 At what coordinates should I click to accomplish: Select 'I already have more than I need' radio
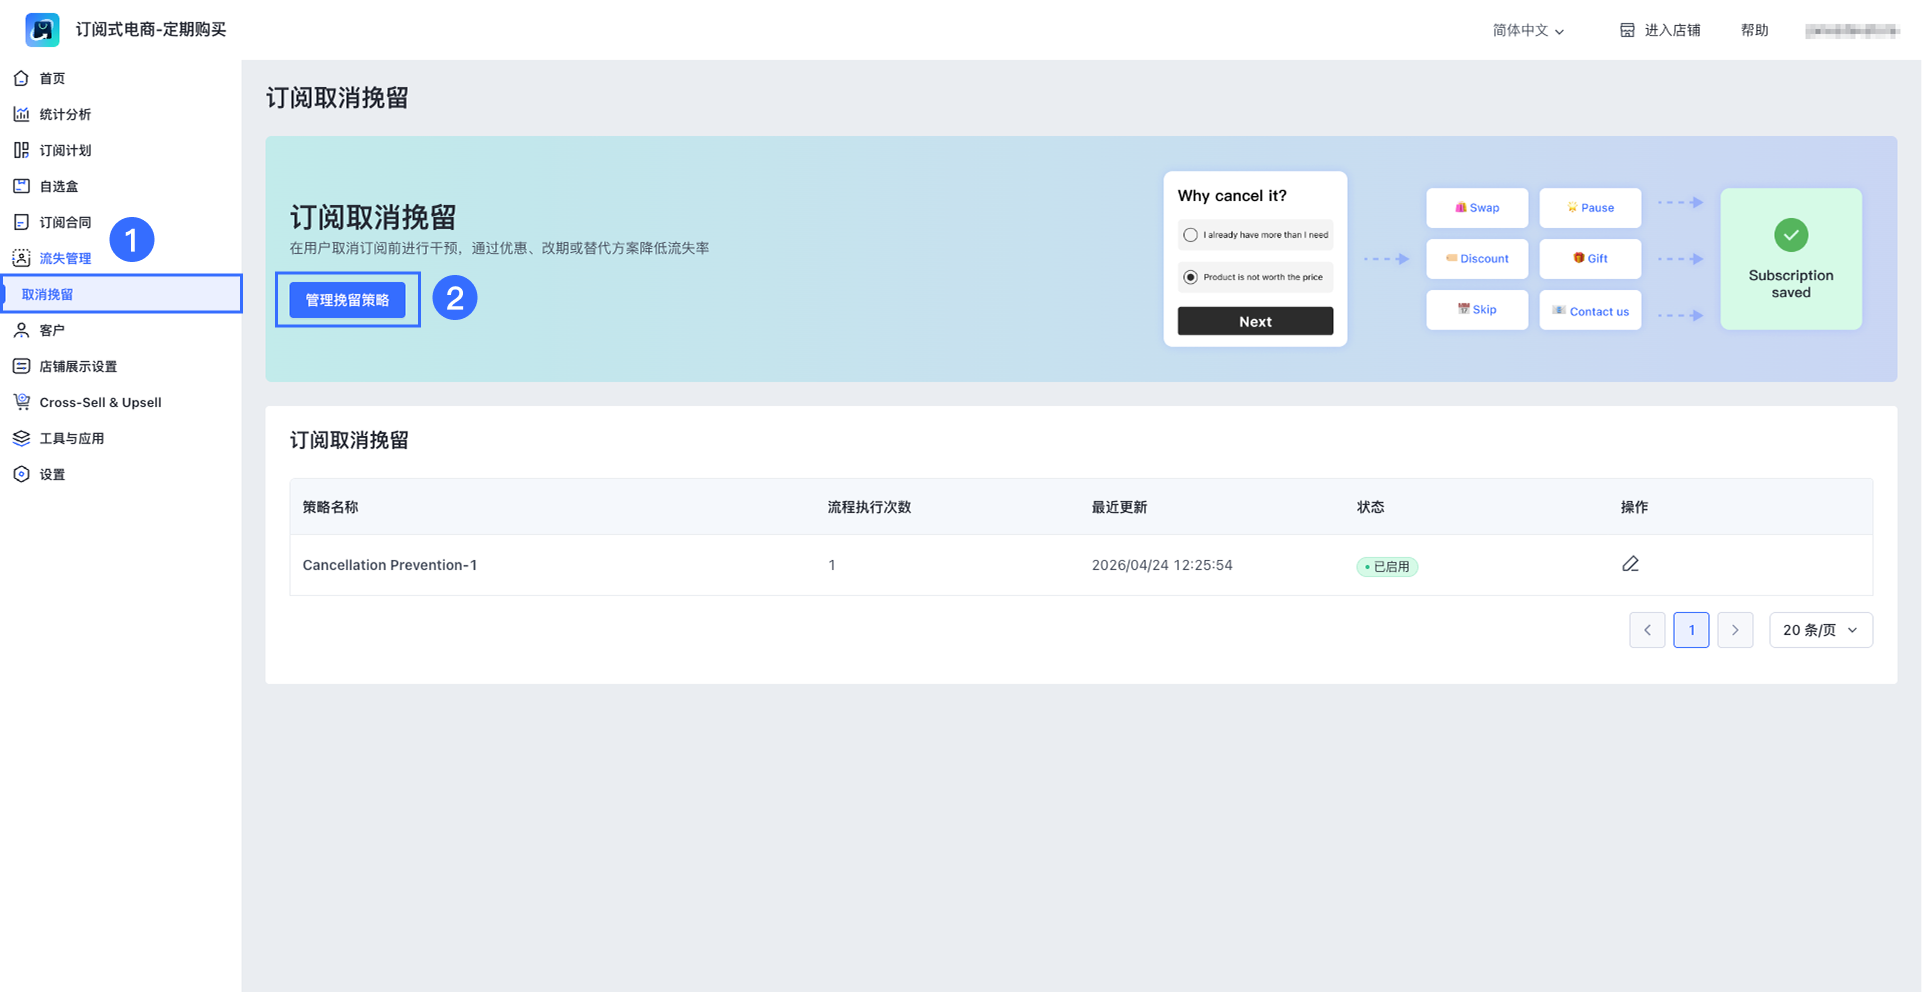(x=1190, y=235)
